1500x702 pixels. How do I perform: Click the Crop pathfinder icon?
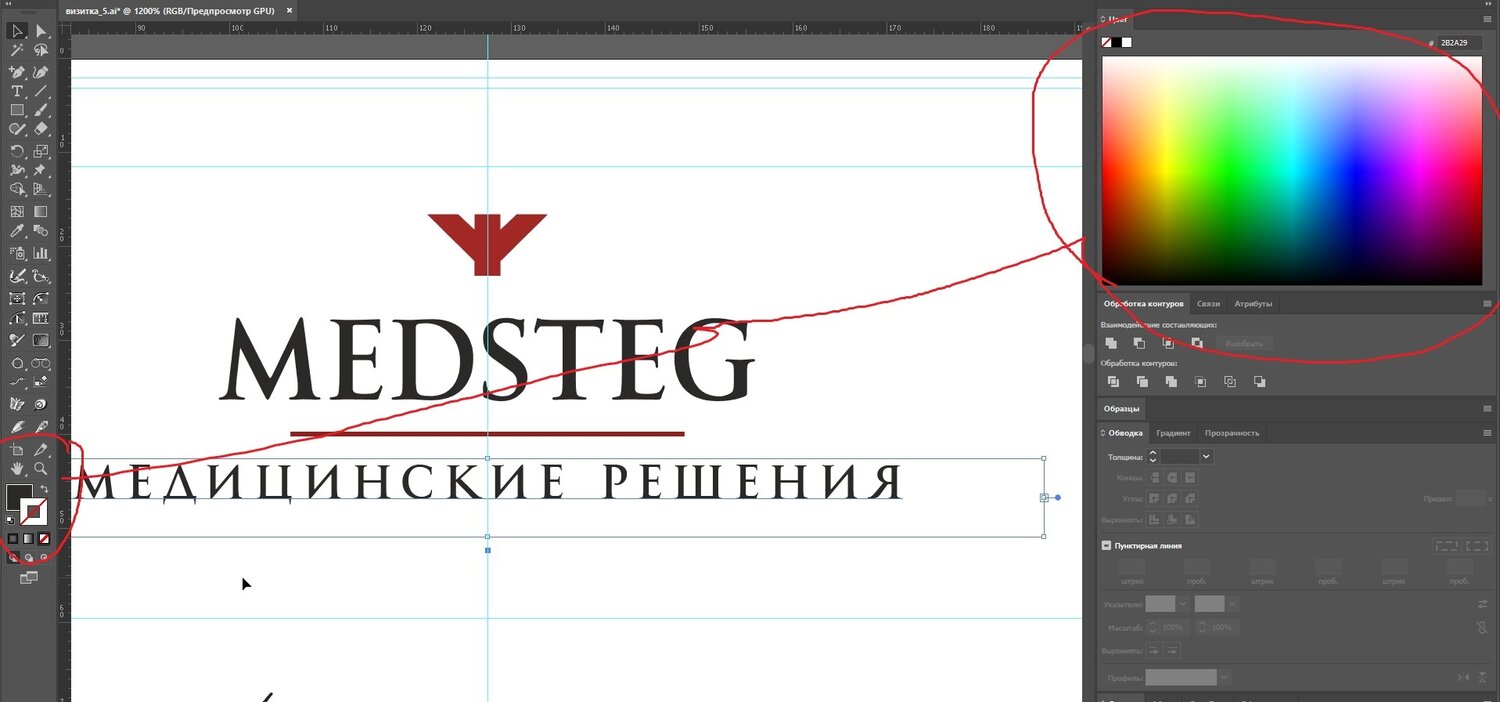(1201, 382)
